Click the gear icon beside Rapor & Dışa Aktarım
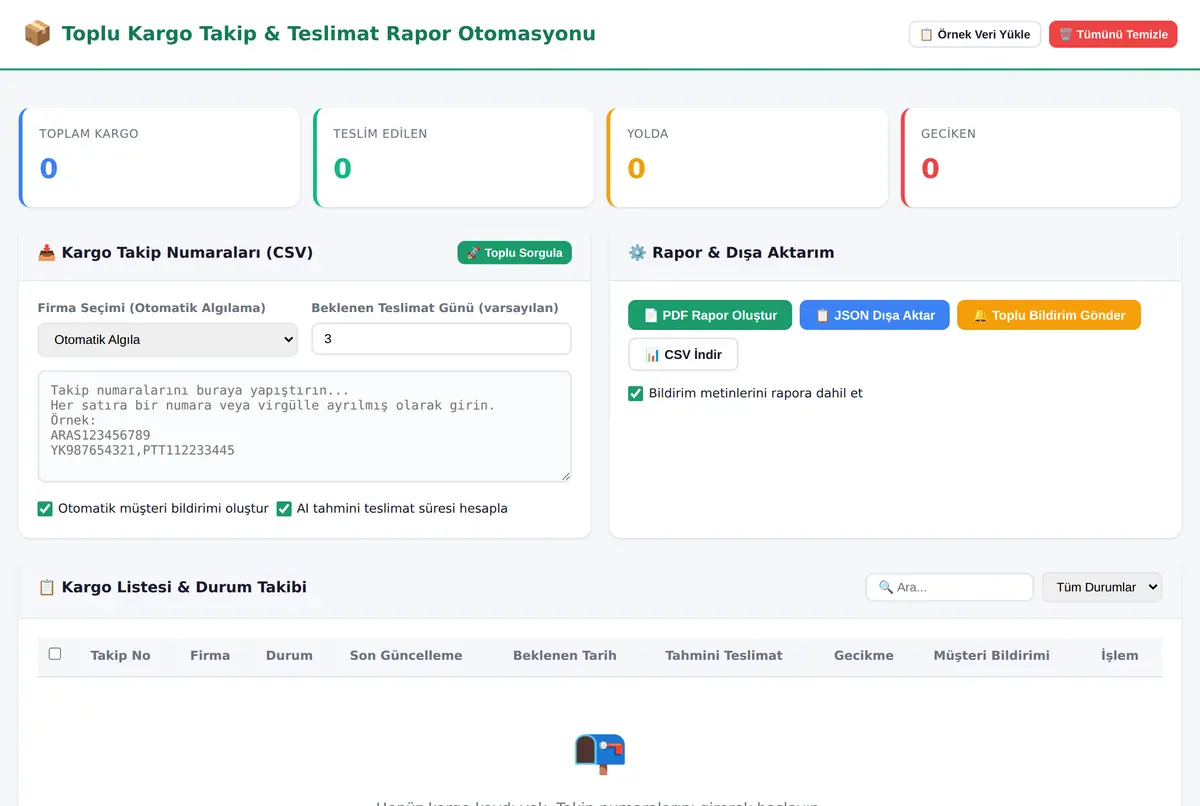 click(x=637, y=253)
